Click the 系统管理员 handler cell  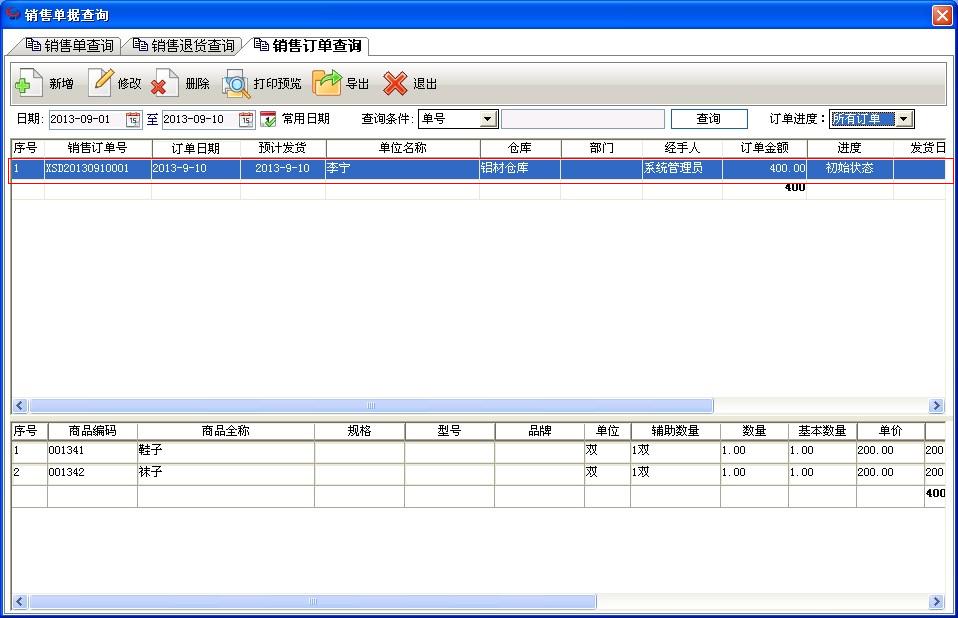[682, 169]
